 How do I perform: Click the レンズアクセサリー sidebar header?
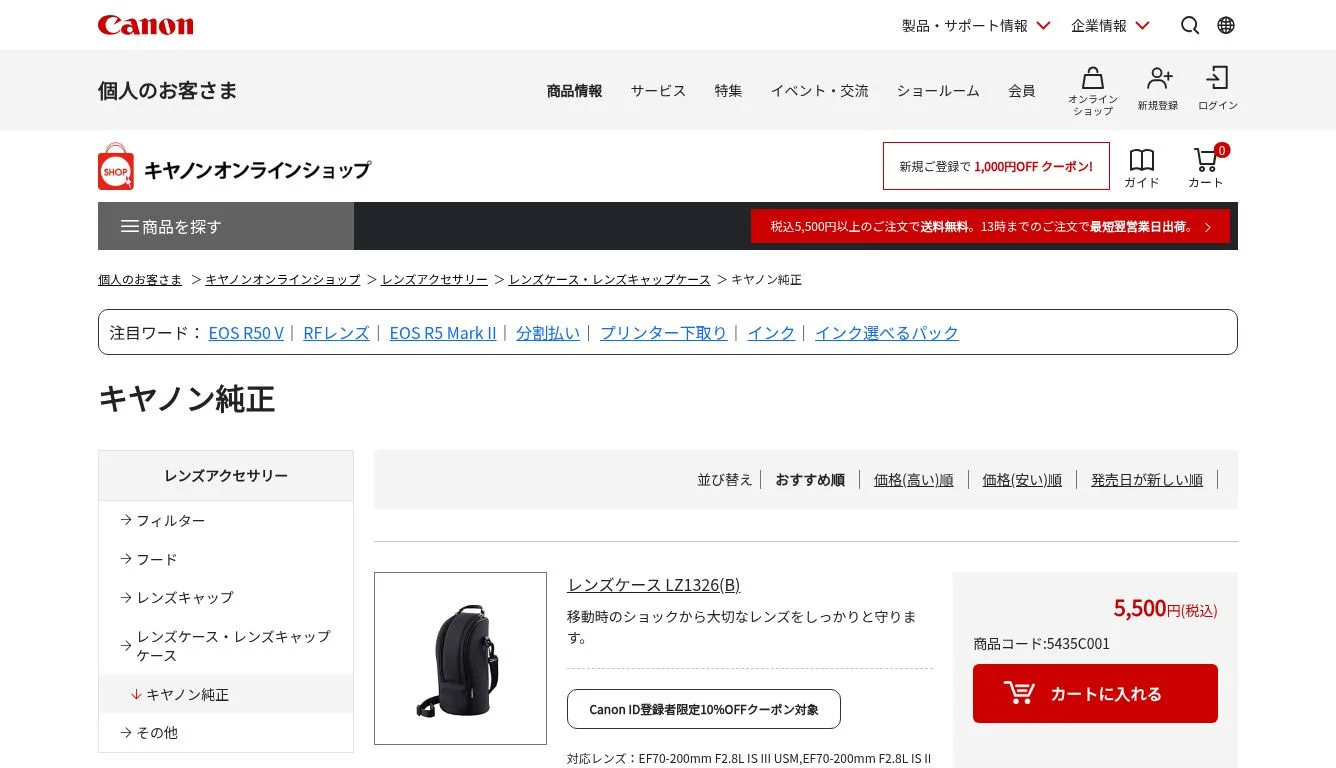(x=226, y=476)
